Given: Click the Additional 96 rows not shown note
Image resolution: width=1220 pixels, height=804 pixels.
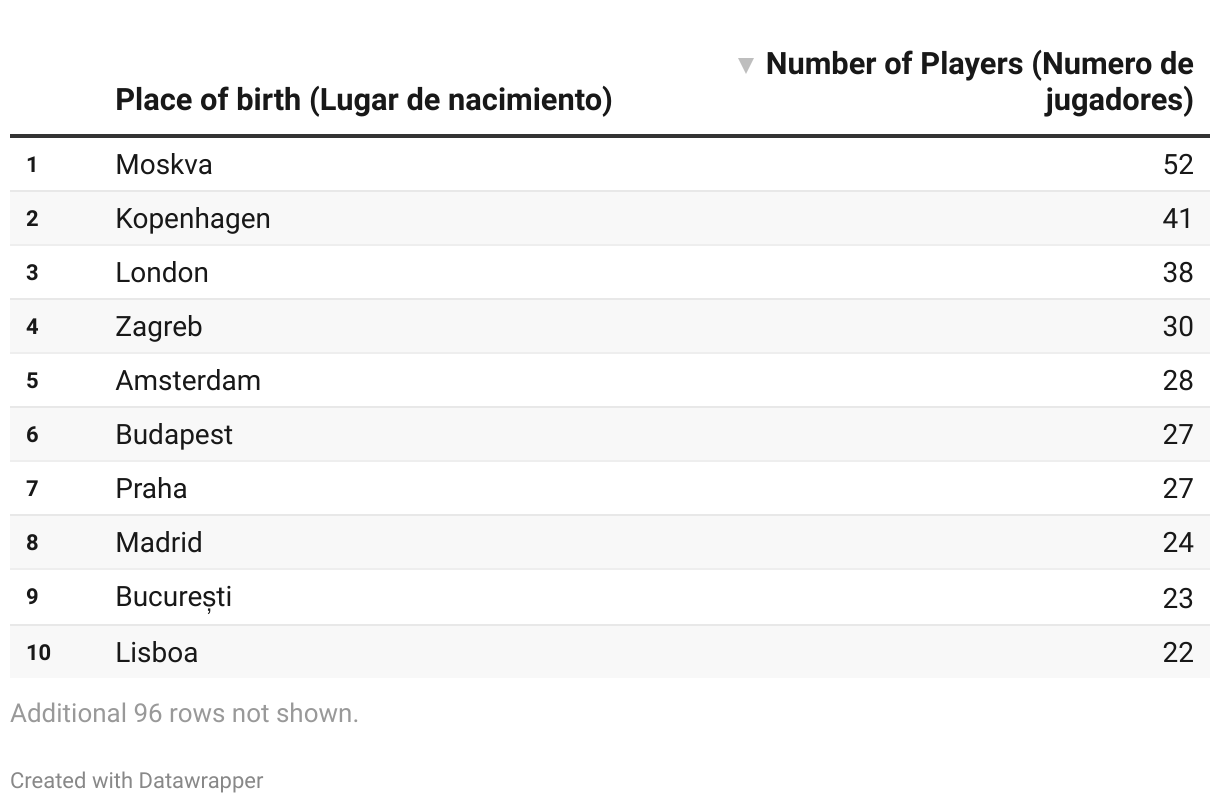Looking at the screenshot, I should click(x=184, y=714).
